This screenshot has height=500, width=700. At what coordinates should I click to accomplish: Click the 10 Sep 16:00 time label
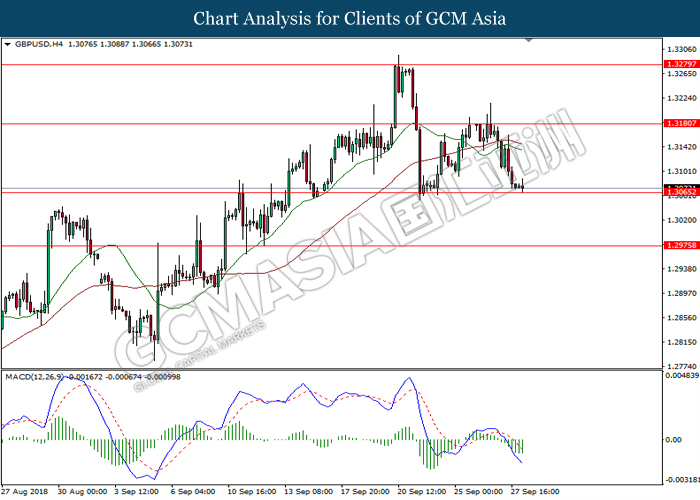point(252,492)
